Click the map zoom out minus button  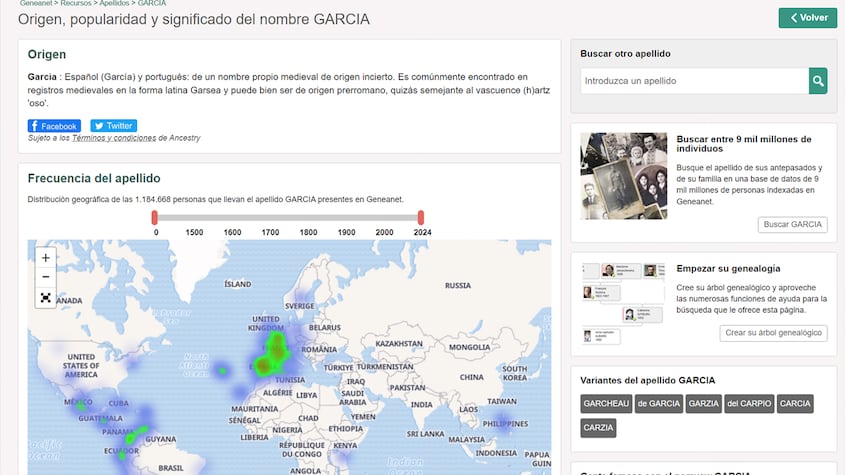pyautogui.click(x=46, y=277)
